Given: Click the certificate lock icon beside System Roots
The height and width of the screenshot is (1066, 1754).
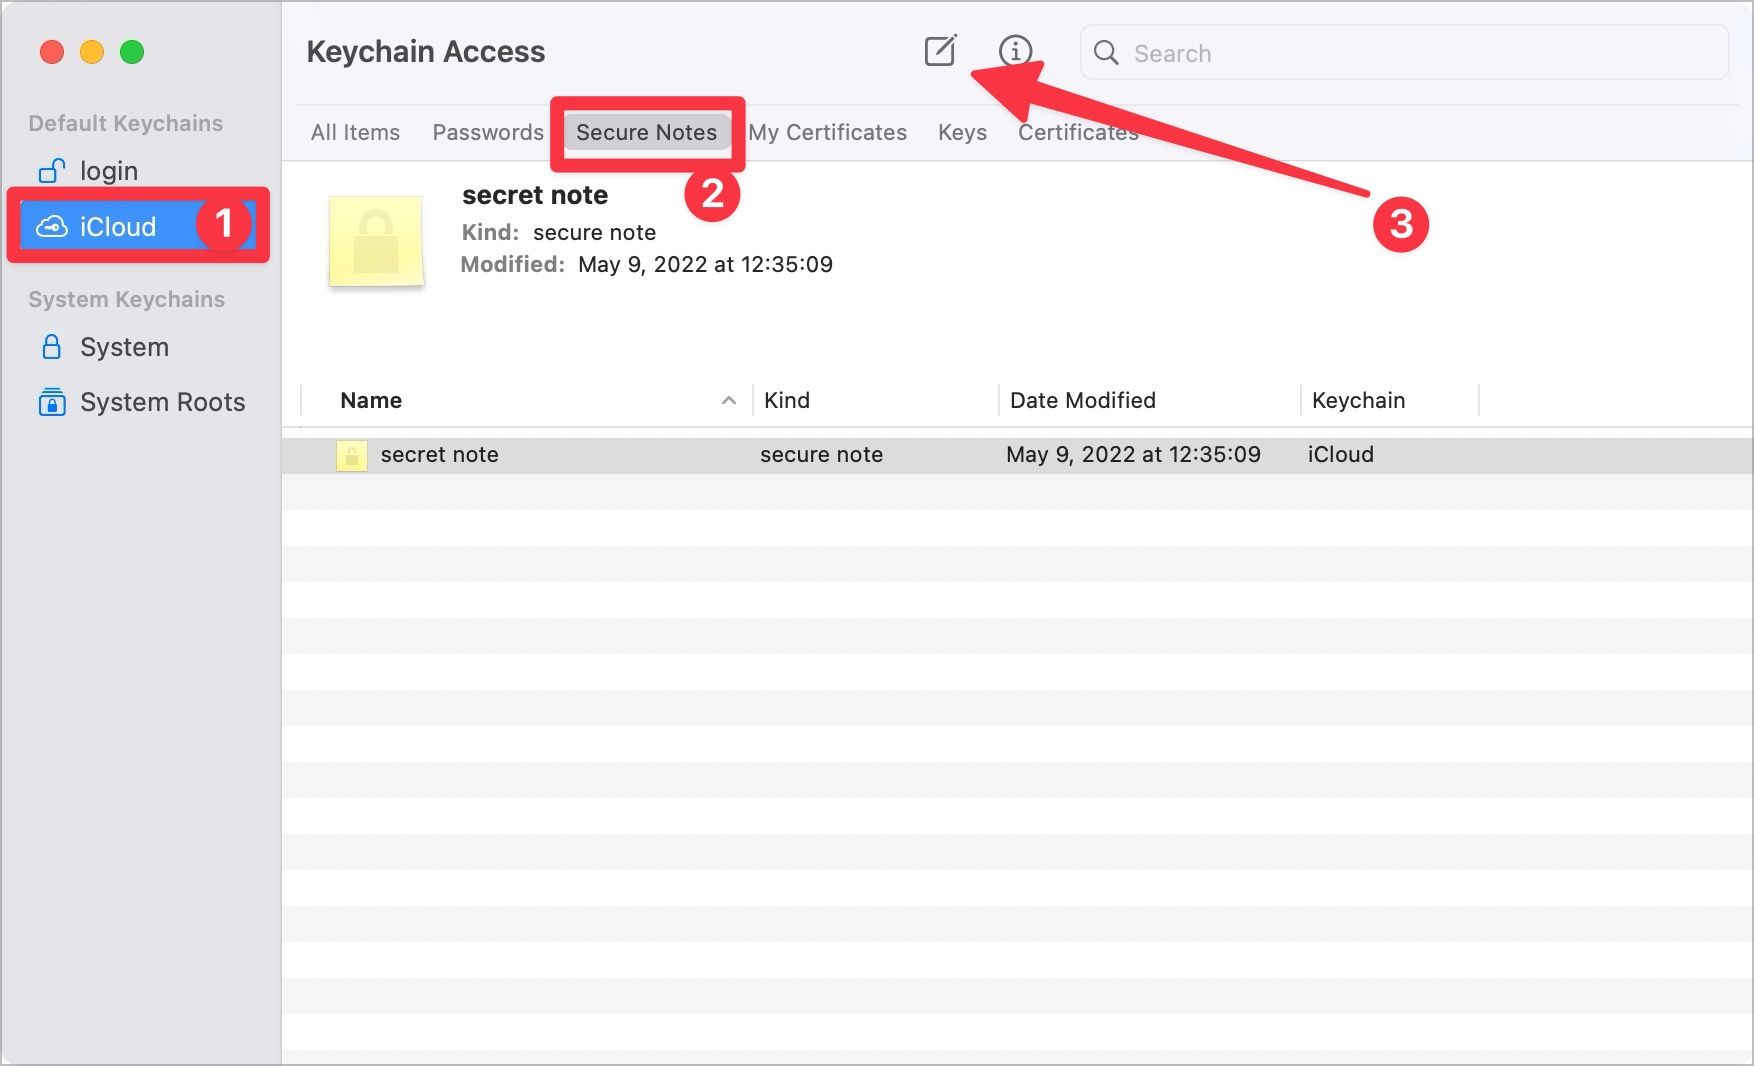Looking at the screenshot, I should click(52, 402).
